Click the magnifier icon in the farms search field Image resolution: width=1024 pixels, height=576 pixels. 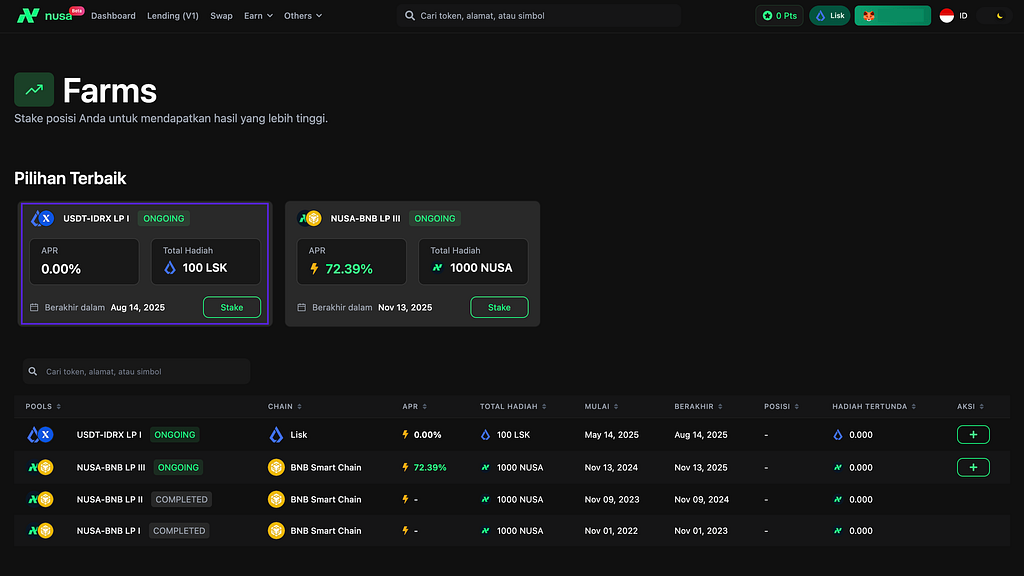pyautogui.click(x=33, y=371)
